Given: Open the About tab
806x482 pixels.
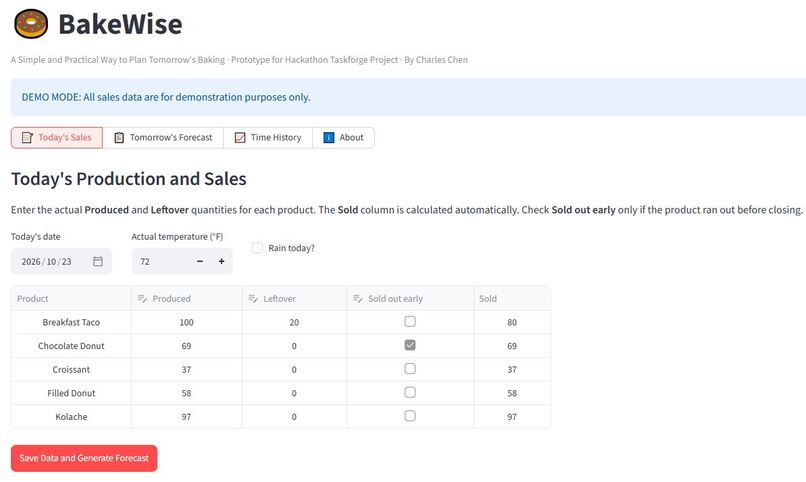Looking at the screenshot, I should [343, 138].
